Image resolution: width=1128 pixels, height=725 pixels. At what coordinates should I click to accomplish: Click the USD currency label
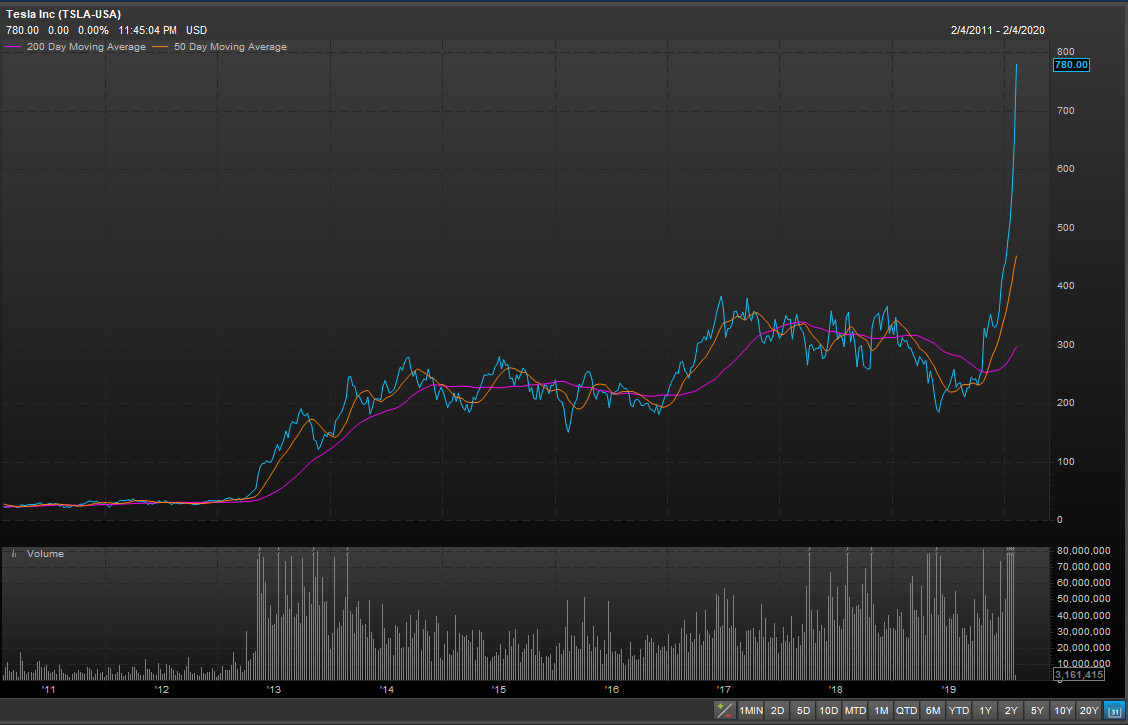[x=197, y=30]
